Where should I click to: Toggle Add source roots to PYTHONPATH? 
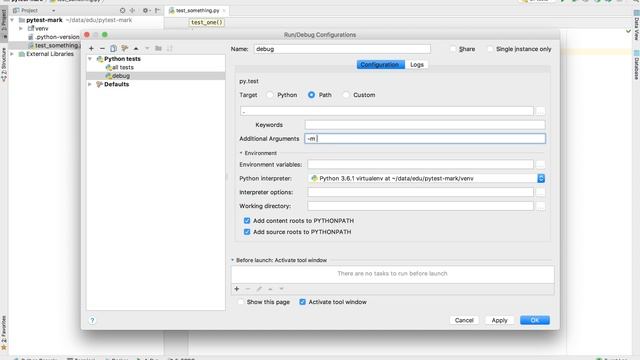(x=247, y=232)
